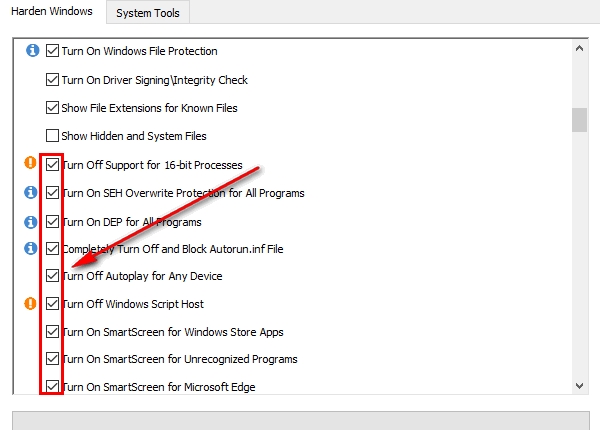Toggle Turn Off Support for 16-bit Processes
This screenshot has width=600, height=430.
52,165
